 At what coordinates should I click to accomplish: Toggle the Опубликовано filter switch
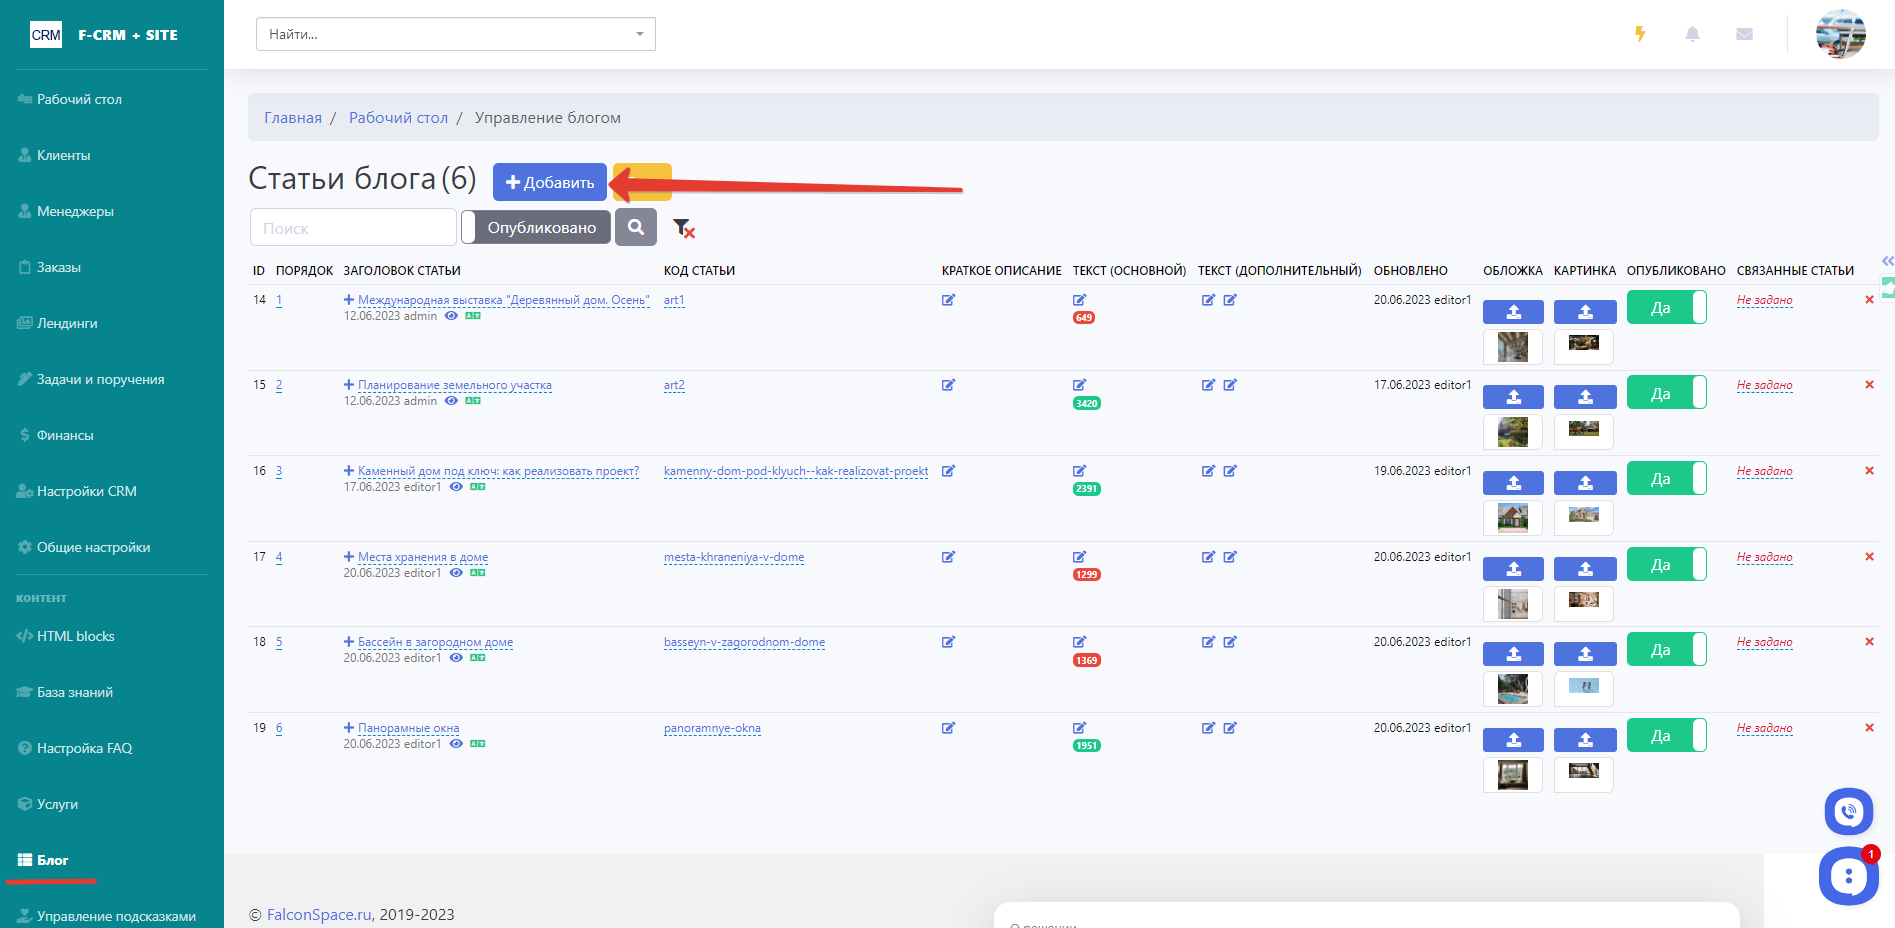(536, 227)
